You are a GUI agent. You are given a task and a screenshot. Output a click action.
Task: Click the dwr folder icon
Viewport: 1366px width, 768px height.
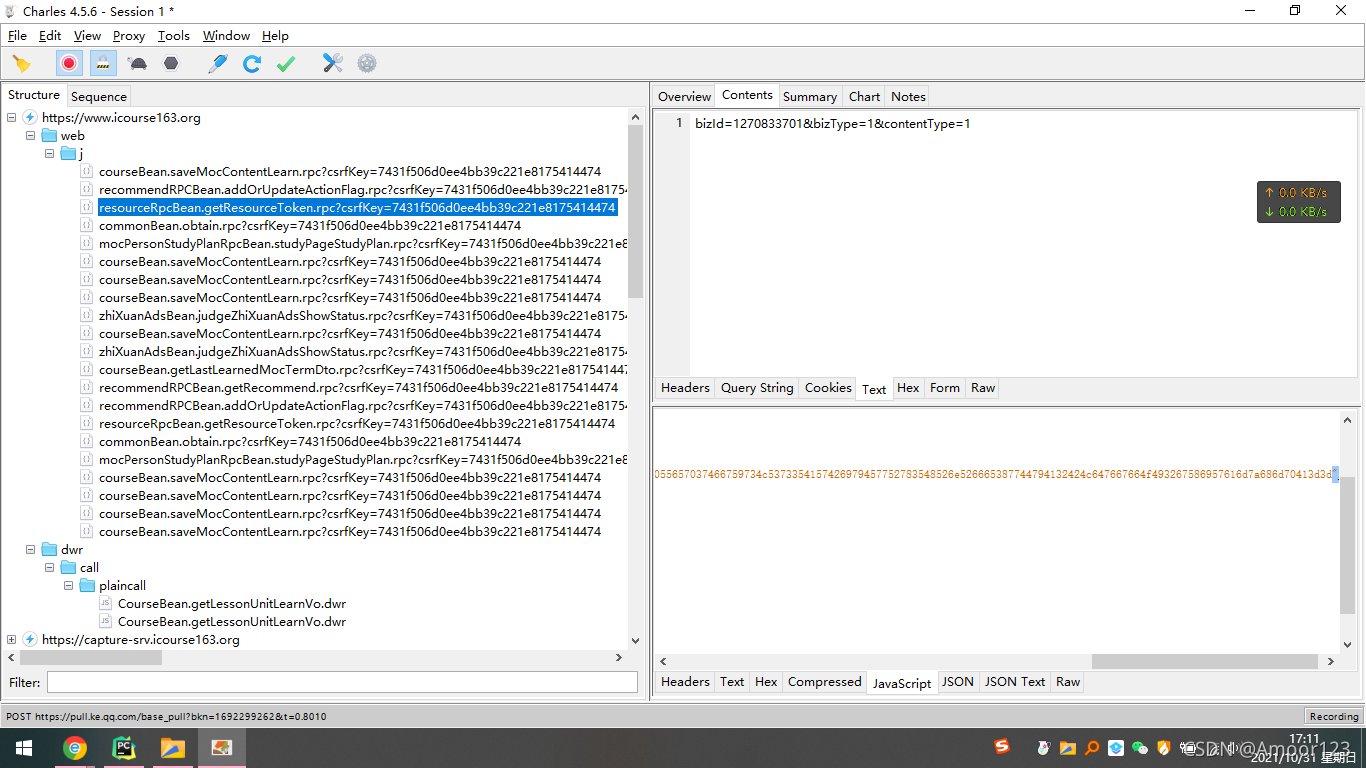pyautogui.click(x=49, y=550)
